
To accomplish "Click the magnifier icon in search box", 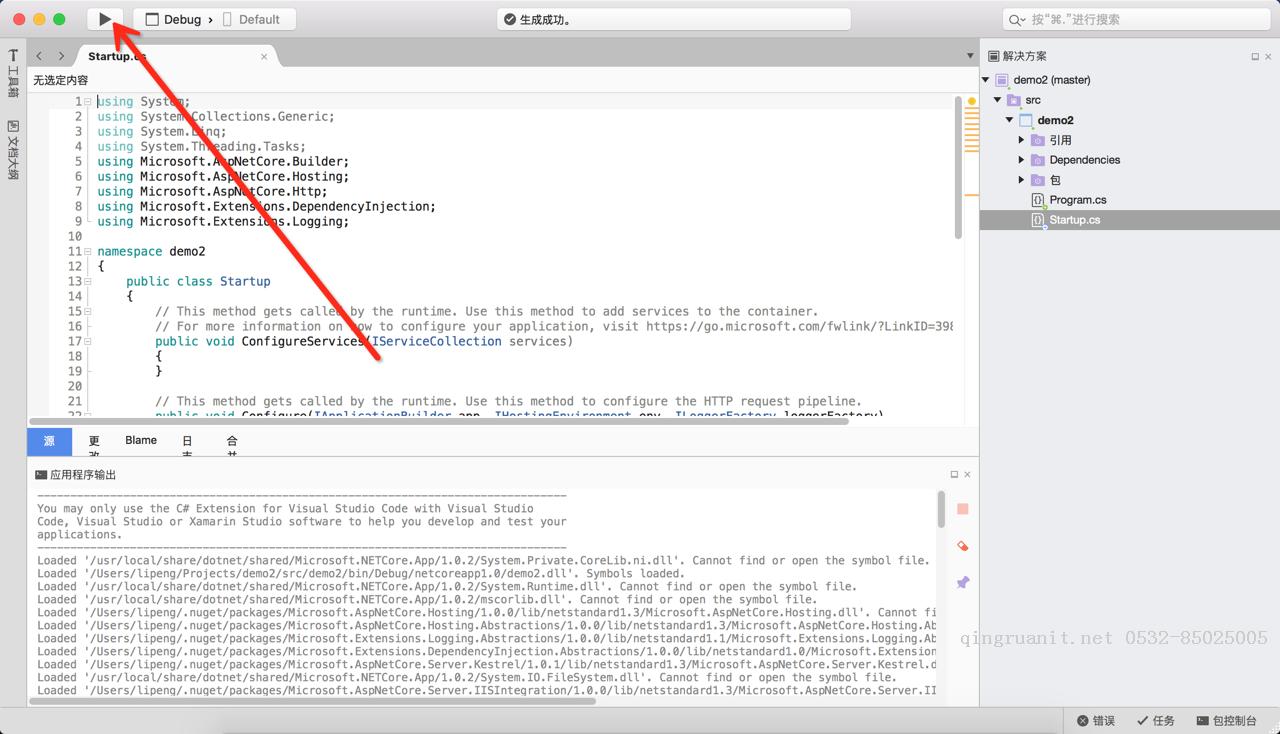I will tap(1018, 19).
